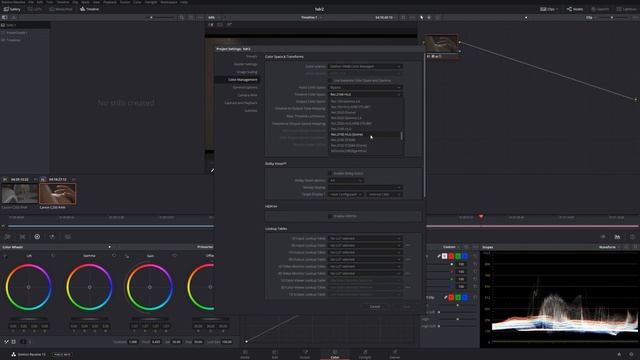This screenshot has width=640, height=360.
Task: Open the Lightbox view
Action: 626,9
